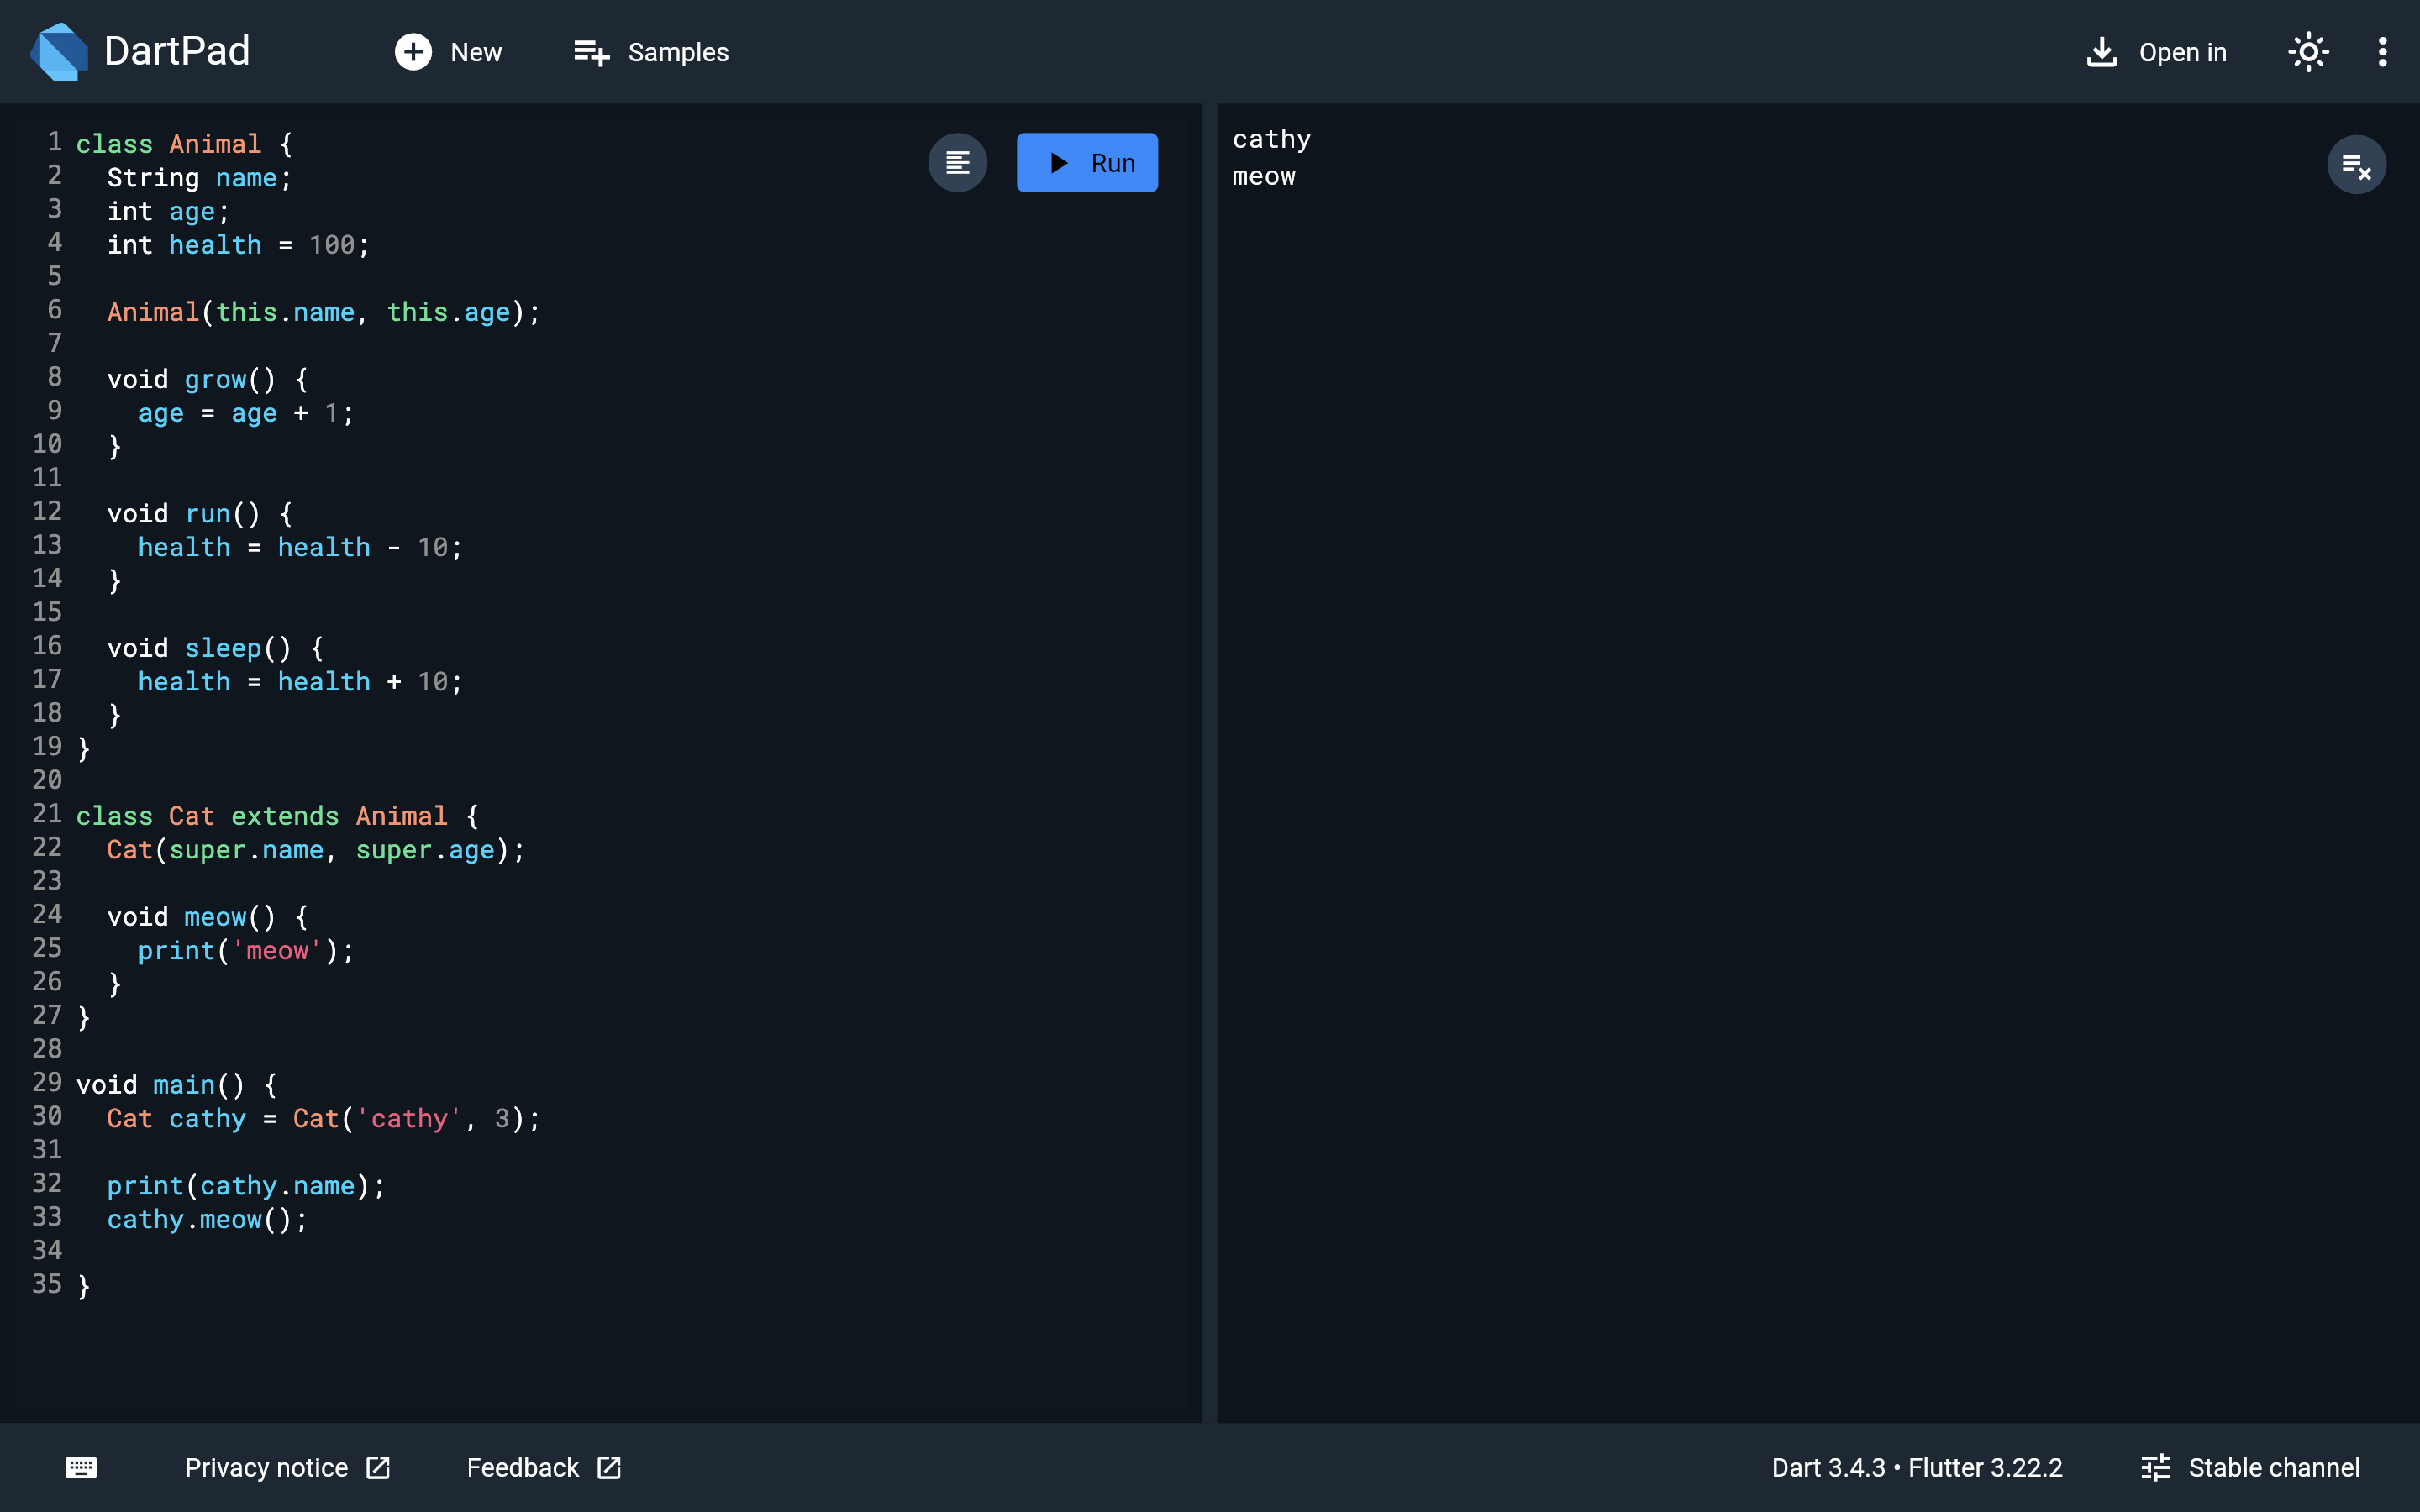This screenshot has width=2420, height=1512.
Task: Click the Samples label in header
Action: 678,52
